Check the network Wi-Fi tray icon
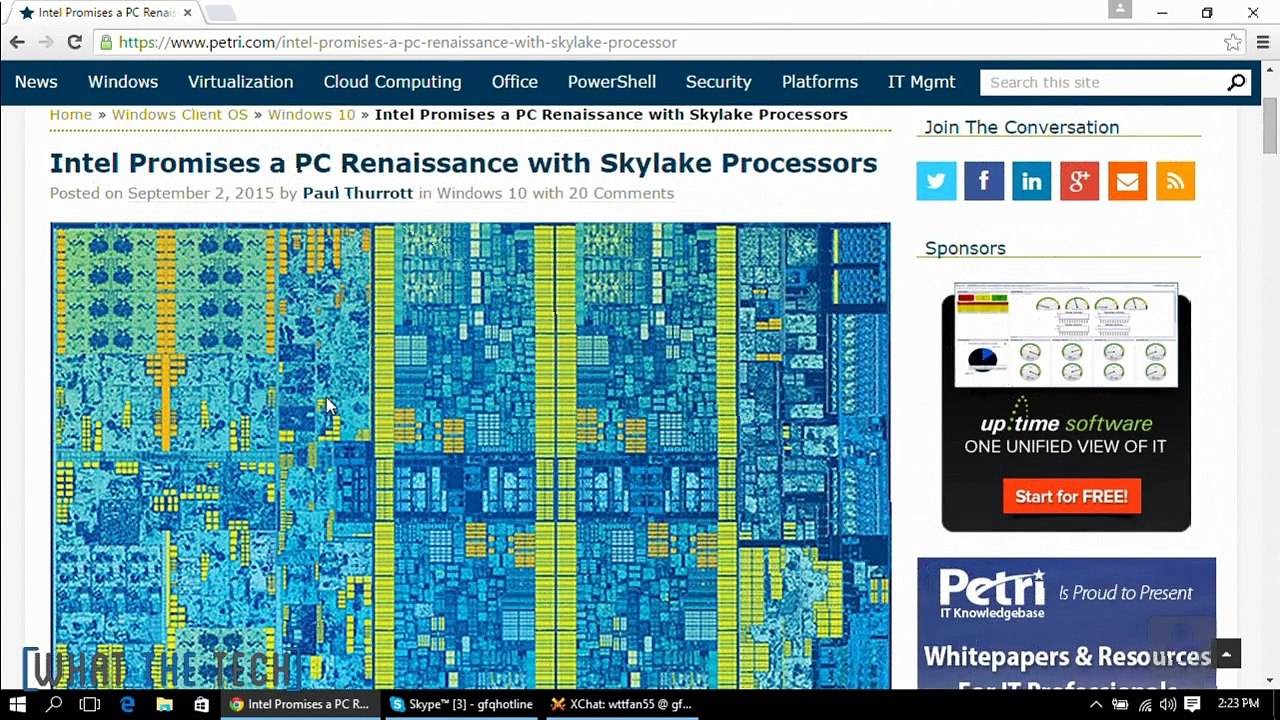This screenshot has height=720, width=1280. (x=1145, y=704)
